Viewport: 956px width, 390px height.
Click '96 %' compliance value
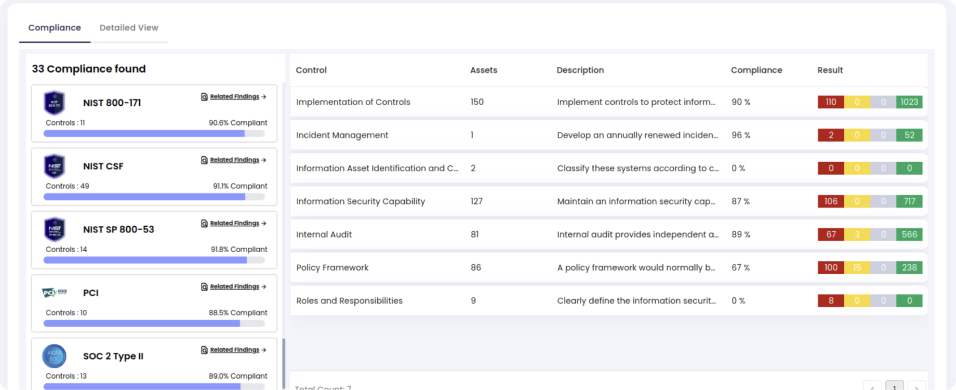(x=741, y=135)
